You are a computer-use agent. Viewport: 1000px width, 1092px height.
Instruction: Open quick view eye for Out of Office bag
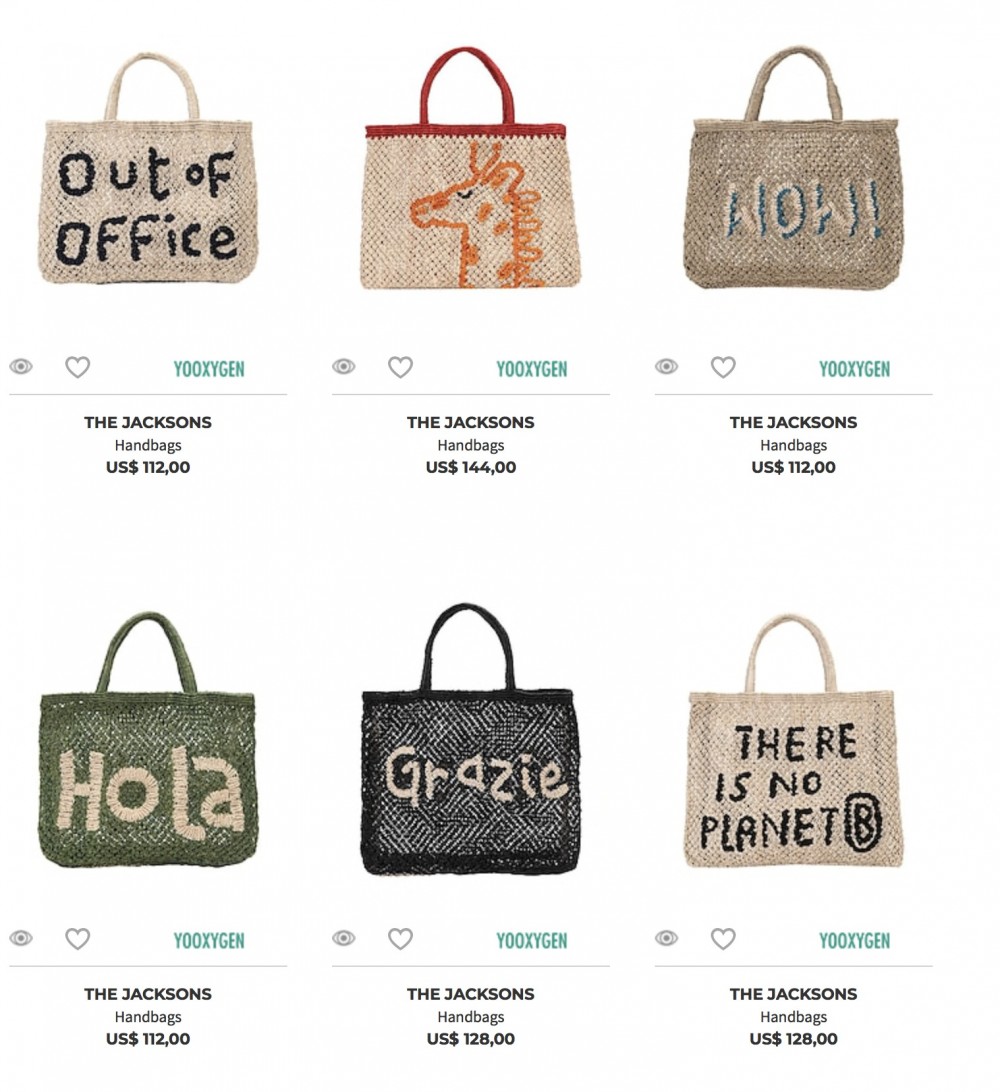tap(21, 366)
